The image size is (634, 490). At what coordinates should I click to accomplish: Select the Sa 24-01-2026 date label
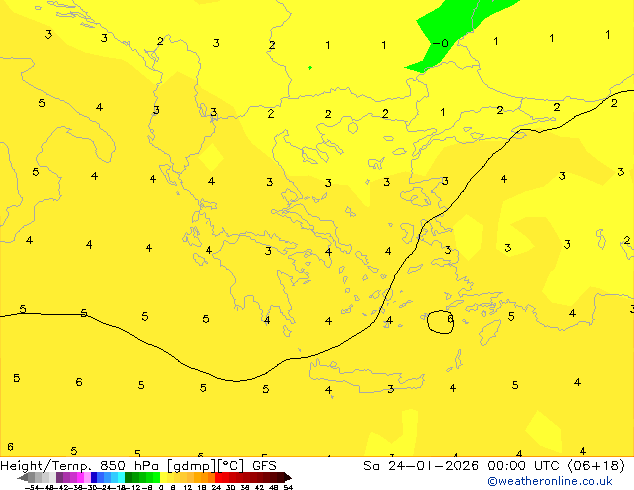pos(413,465)
